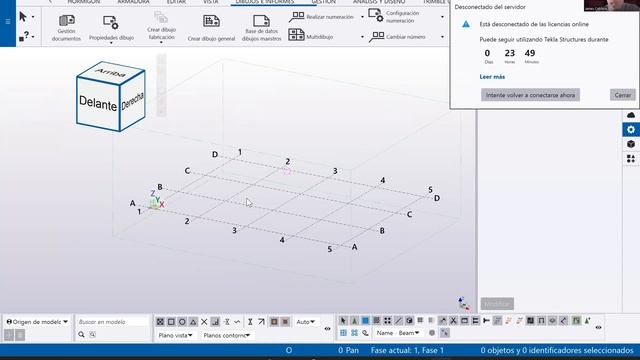The width and height of the screenshot is (640, 360).
Task: Toggle selection toolbar visibility eye
Action: (598, 327)
